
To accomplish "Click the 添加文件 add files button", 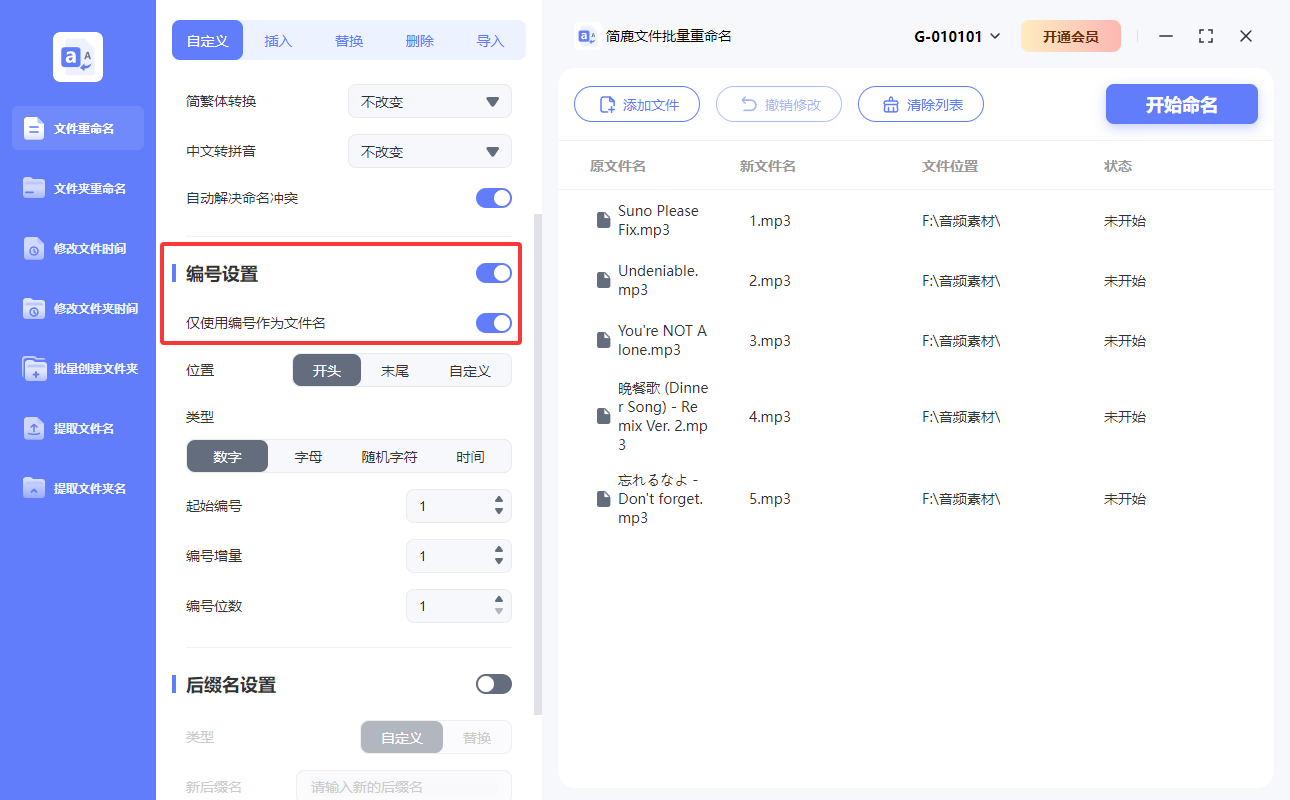I will (637, 104).
